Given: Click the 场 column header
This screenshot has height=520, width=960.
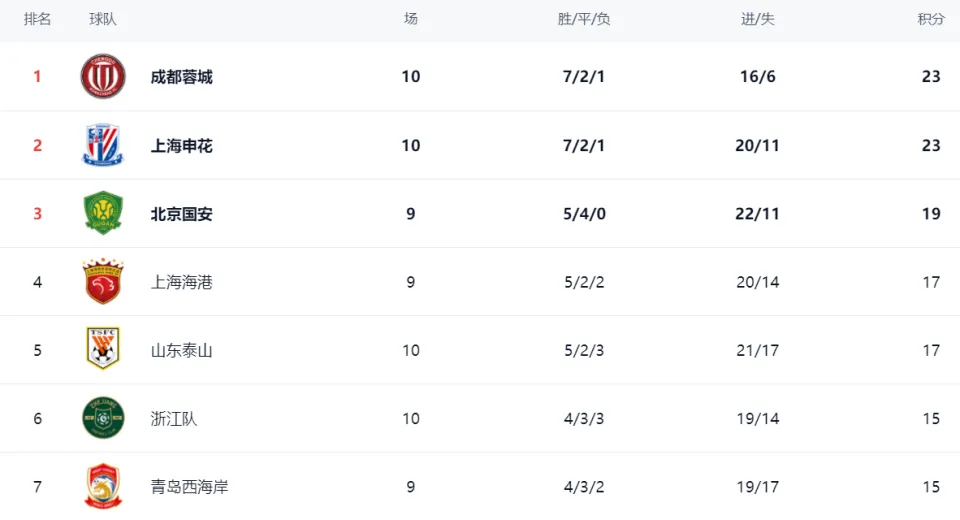Looking at the screenshot, I should [411, 20].
